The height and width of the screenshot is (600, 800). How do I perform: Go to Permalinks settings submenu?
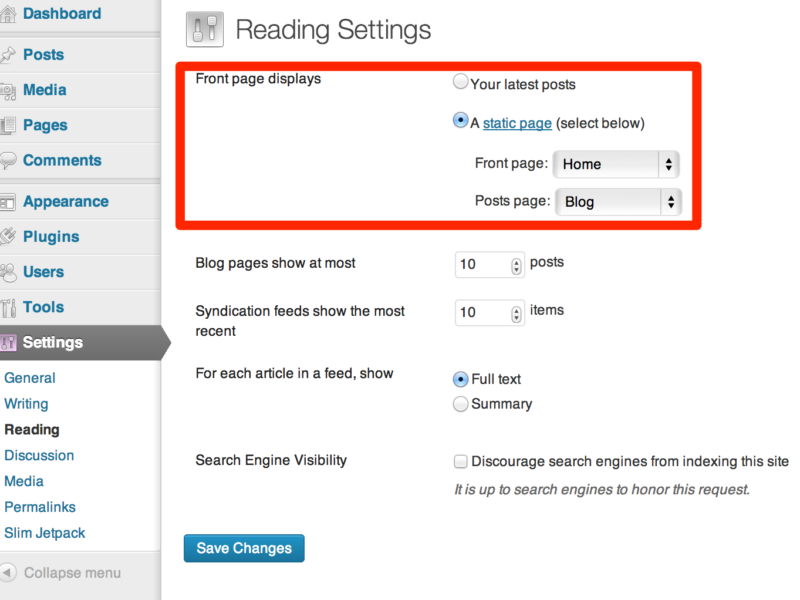tap(40, 507)
